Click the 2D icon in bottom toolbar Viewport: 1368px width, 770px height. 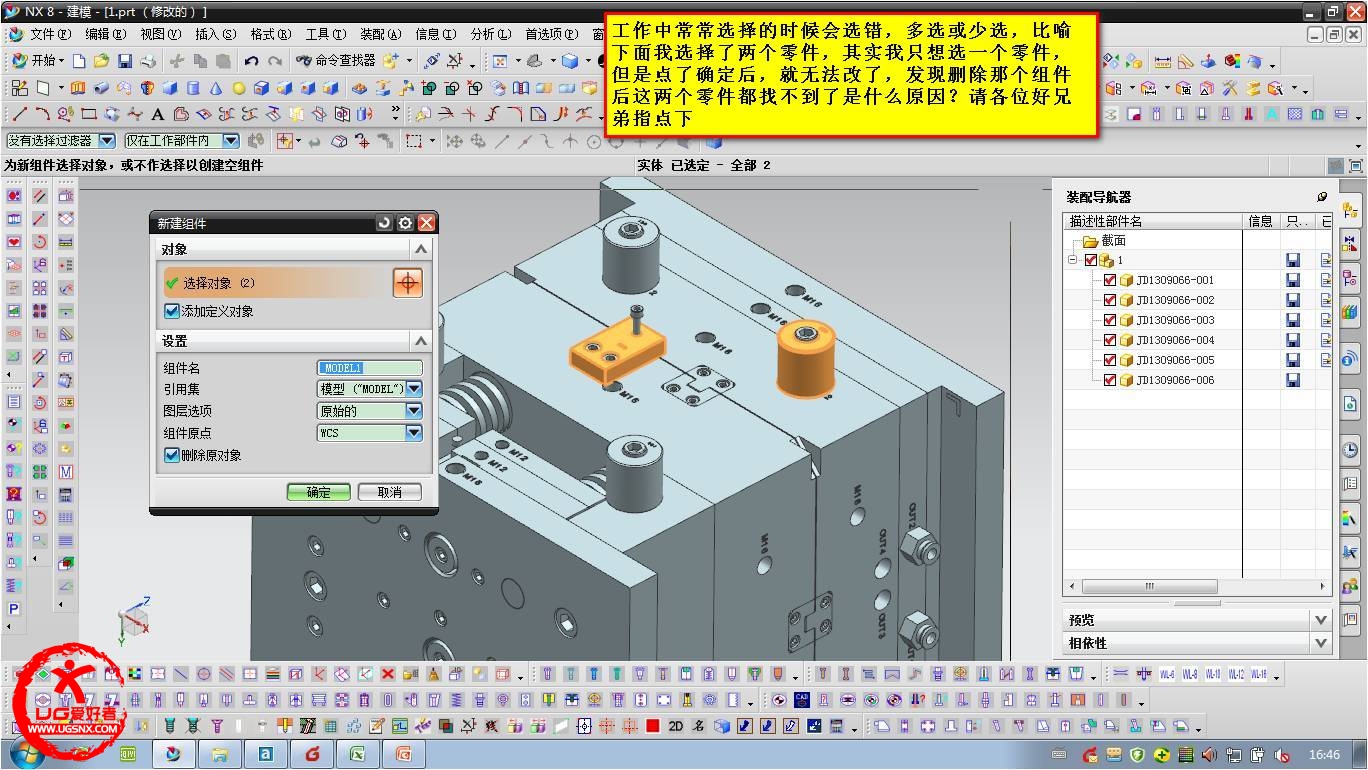click(675, 726)
